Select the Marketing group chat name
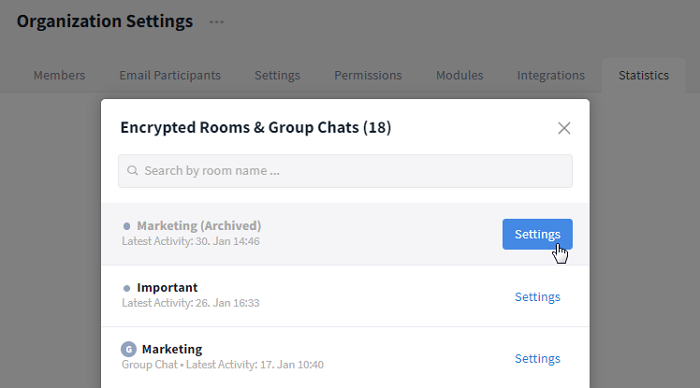The width and height of the screenshot is (700, 388). [172, 349]
